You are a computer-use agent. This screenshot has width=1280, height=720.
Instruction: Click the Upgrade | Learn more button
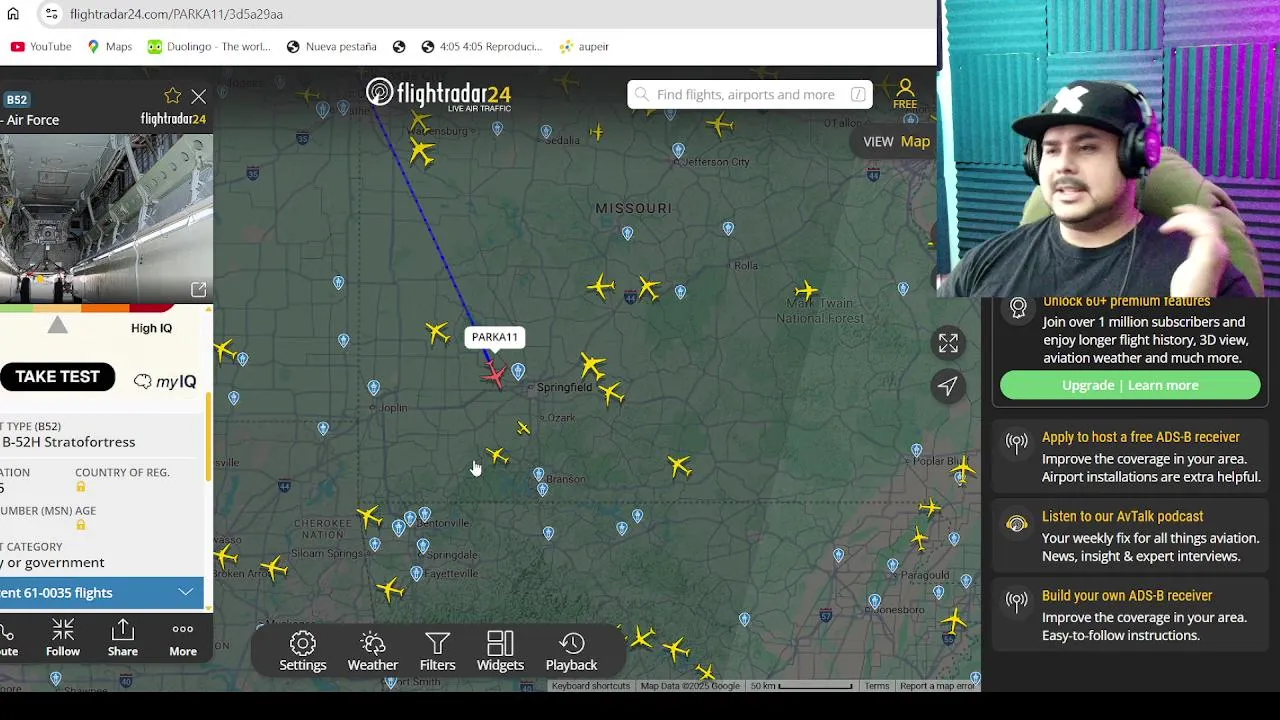pos(1130,385)
